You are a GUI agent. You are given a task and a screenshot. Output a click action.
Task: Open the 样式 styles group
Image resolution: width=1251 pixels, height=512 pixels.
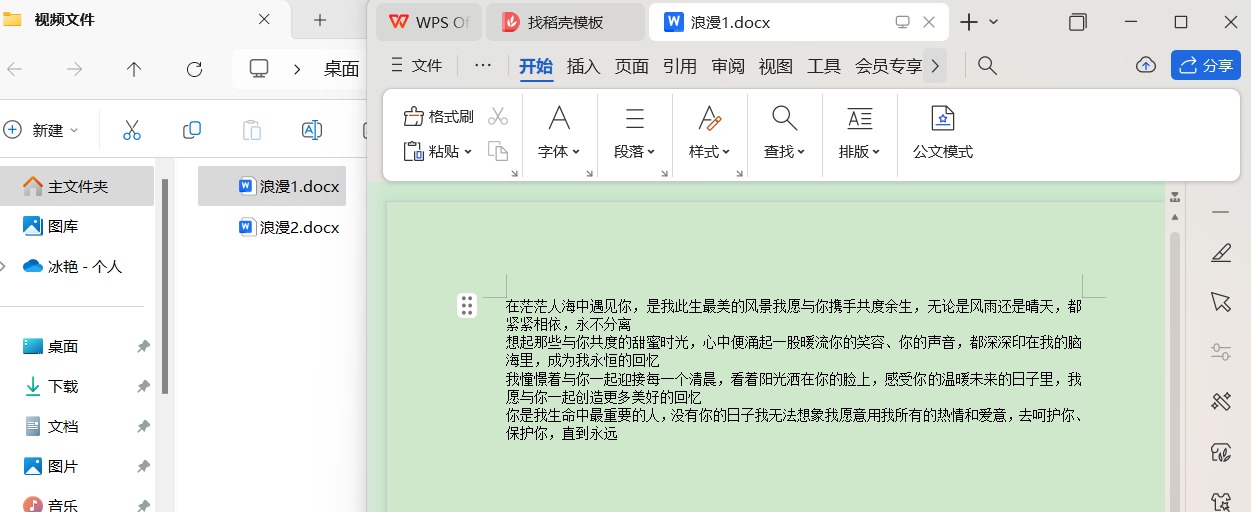709,133
